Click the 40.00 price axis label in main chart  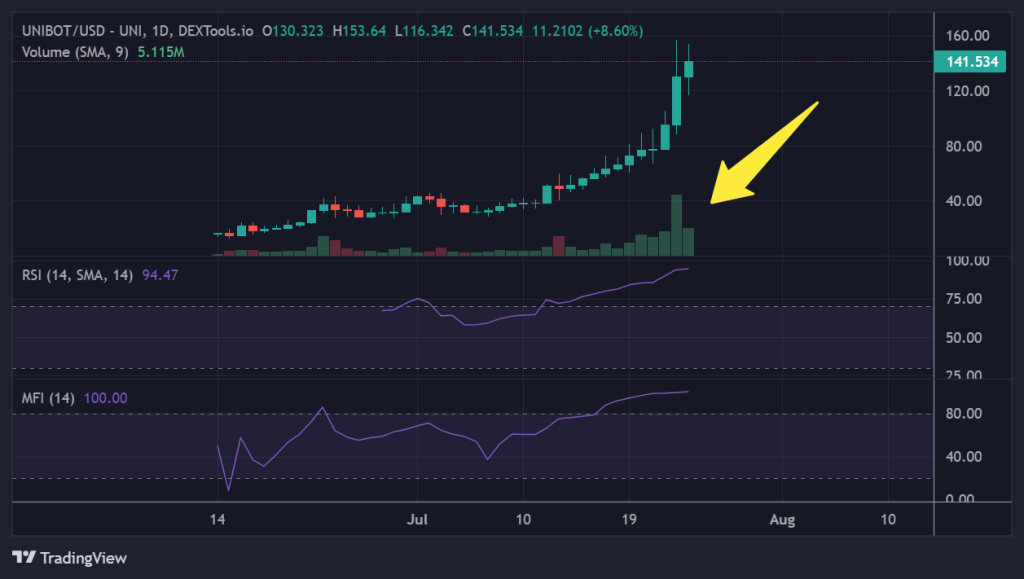click(964, 200)
